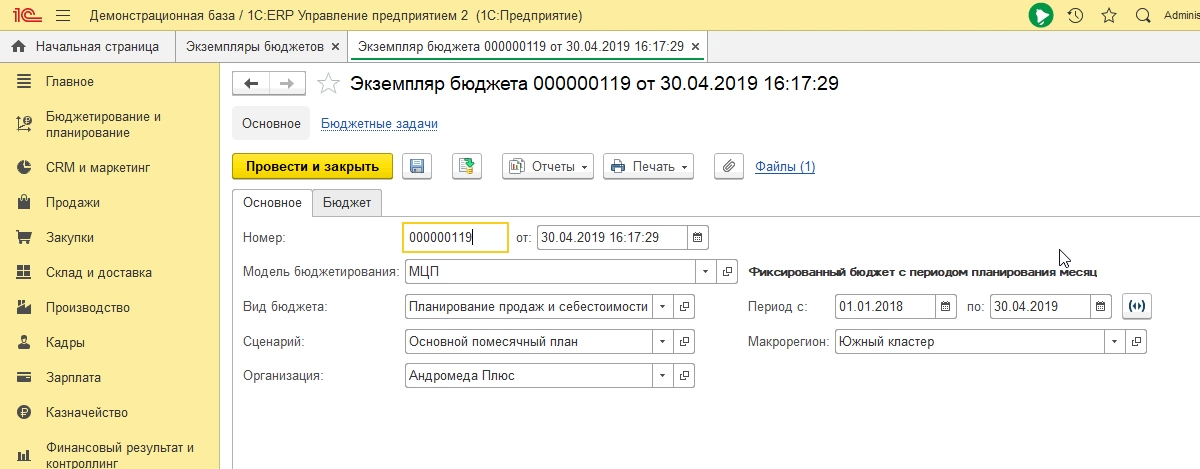This screenshot has height=469, width=1200.
Task: Add document to favorites with star
Action: pyautogui.click(x=328, y=84)
